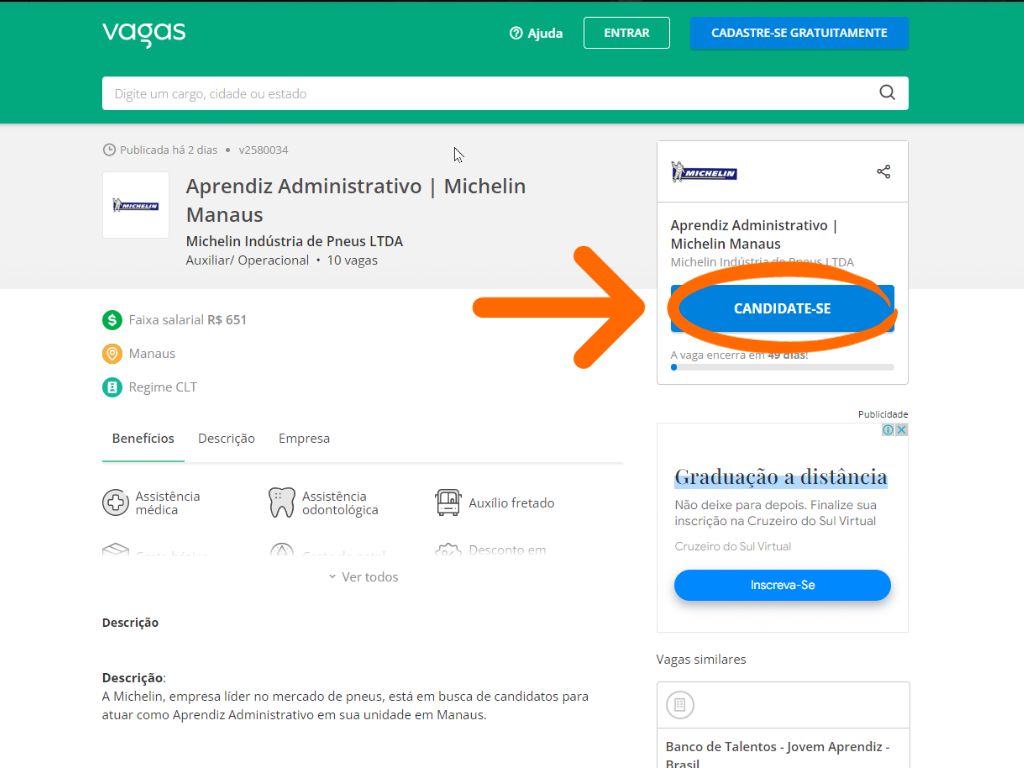Click the Michelin logo thumbnail by job title

[x=136, y=205]
